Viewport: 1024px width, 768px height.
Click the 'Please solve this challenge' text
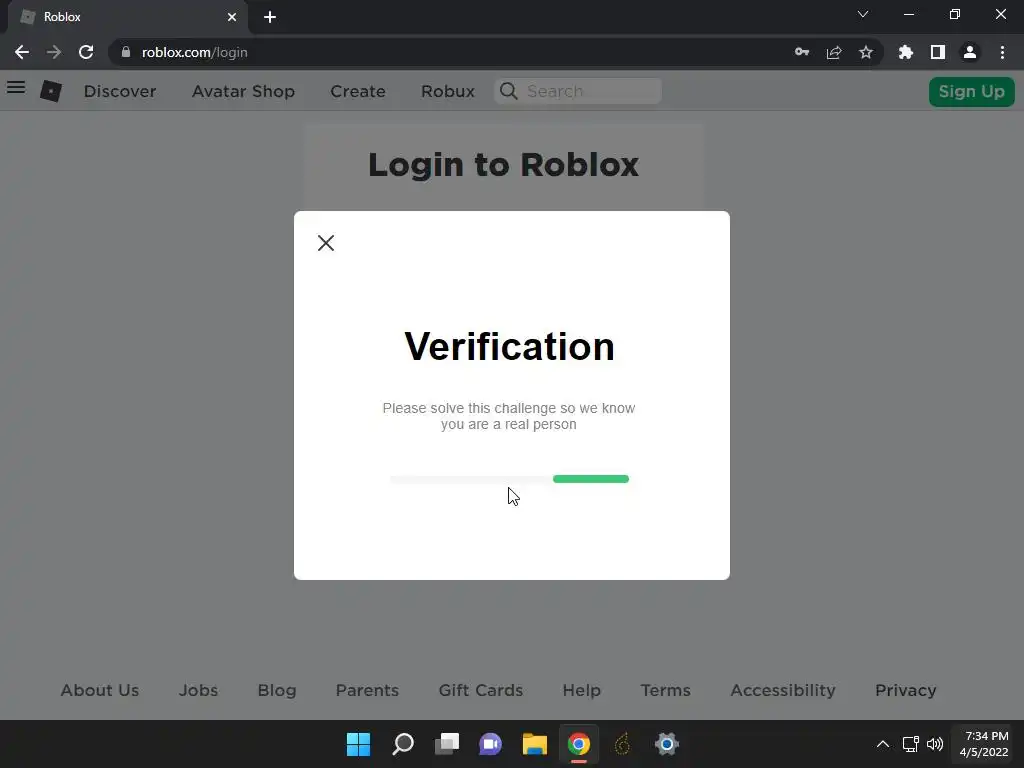[x=509, y=416]
